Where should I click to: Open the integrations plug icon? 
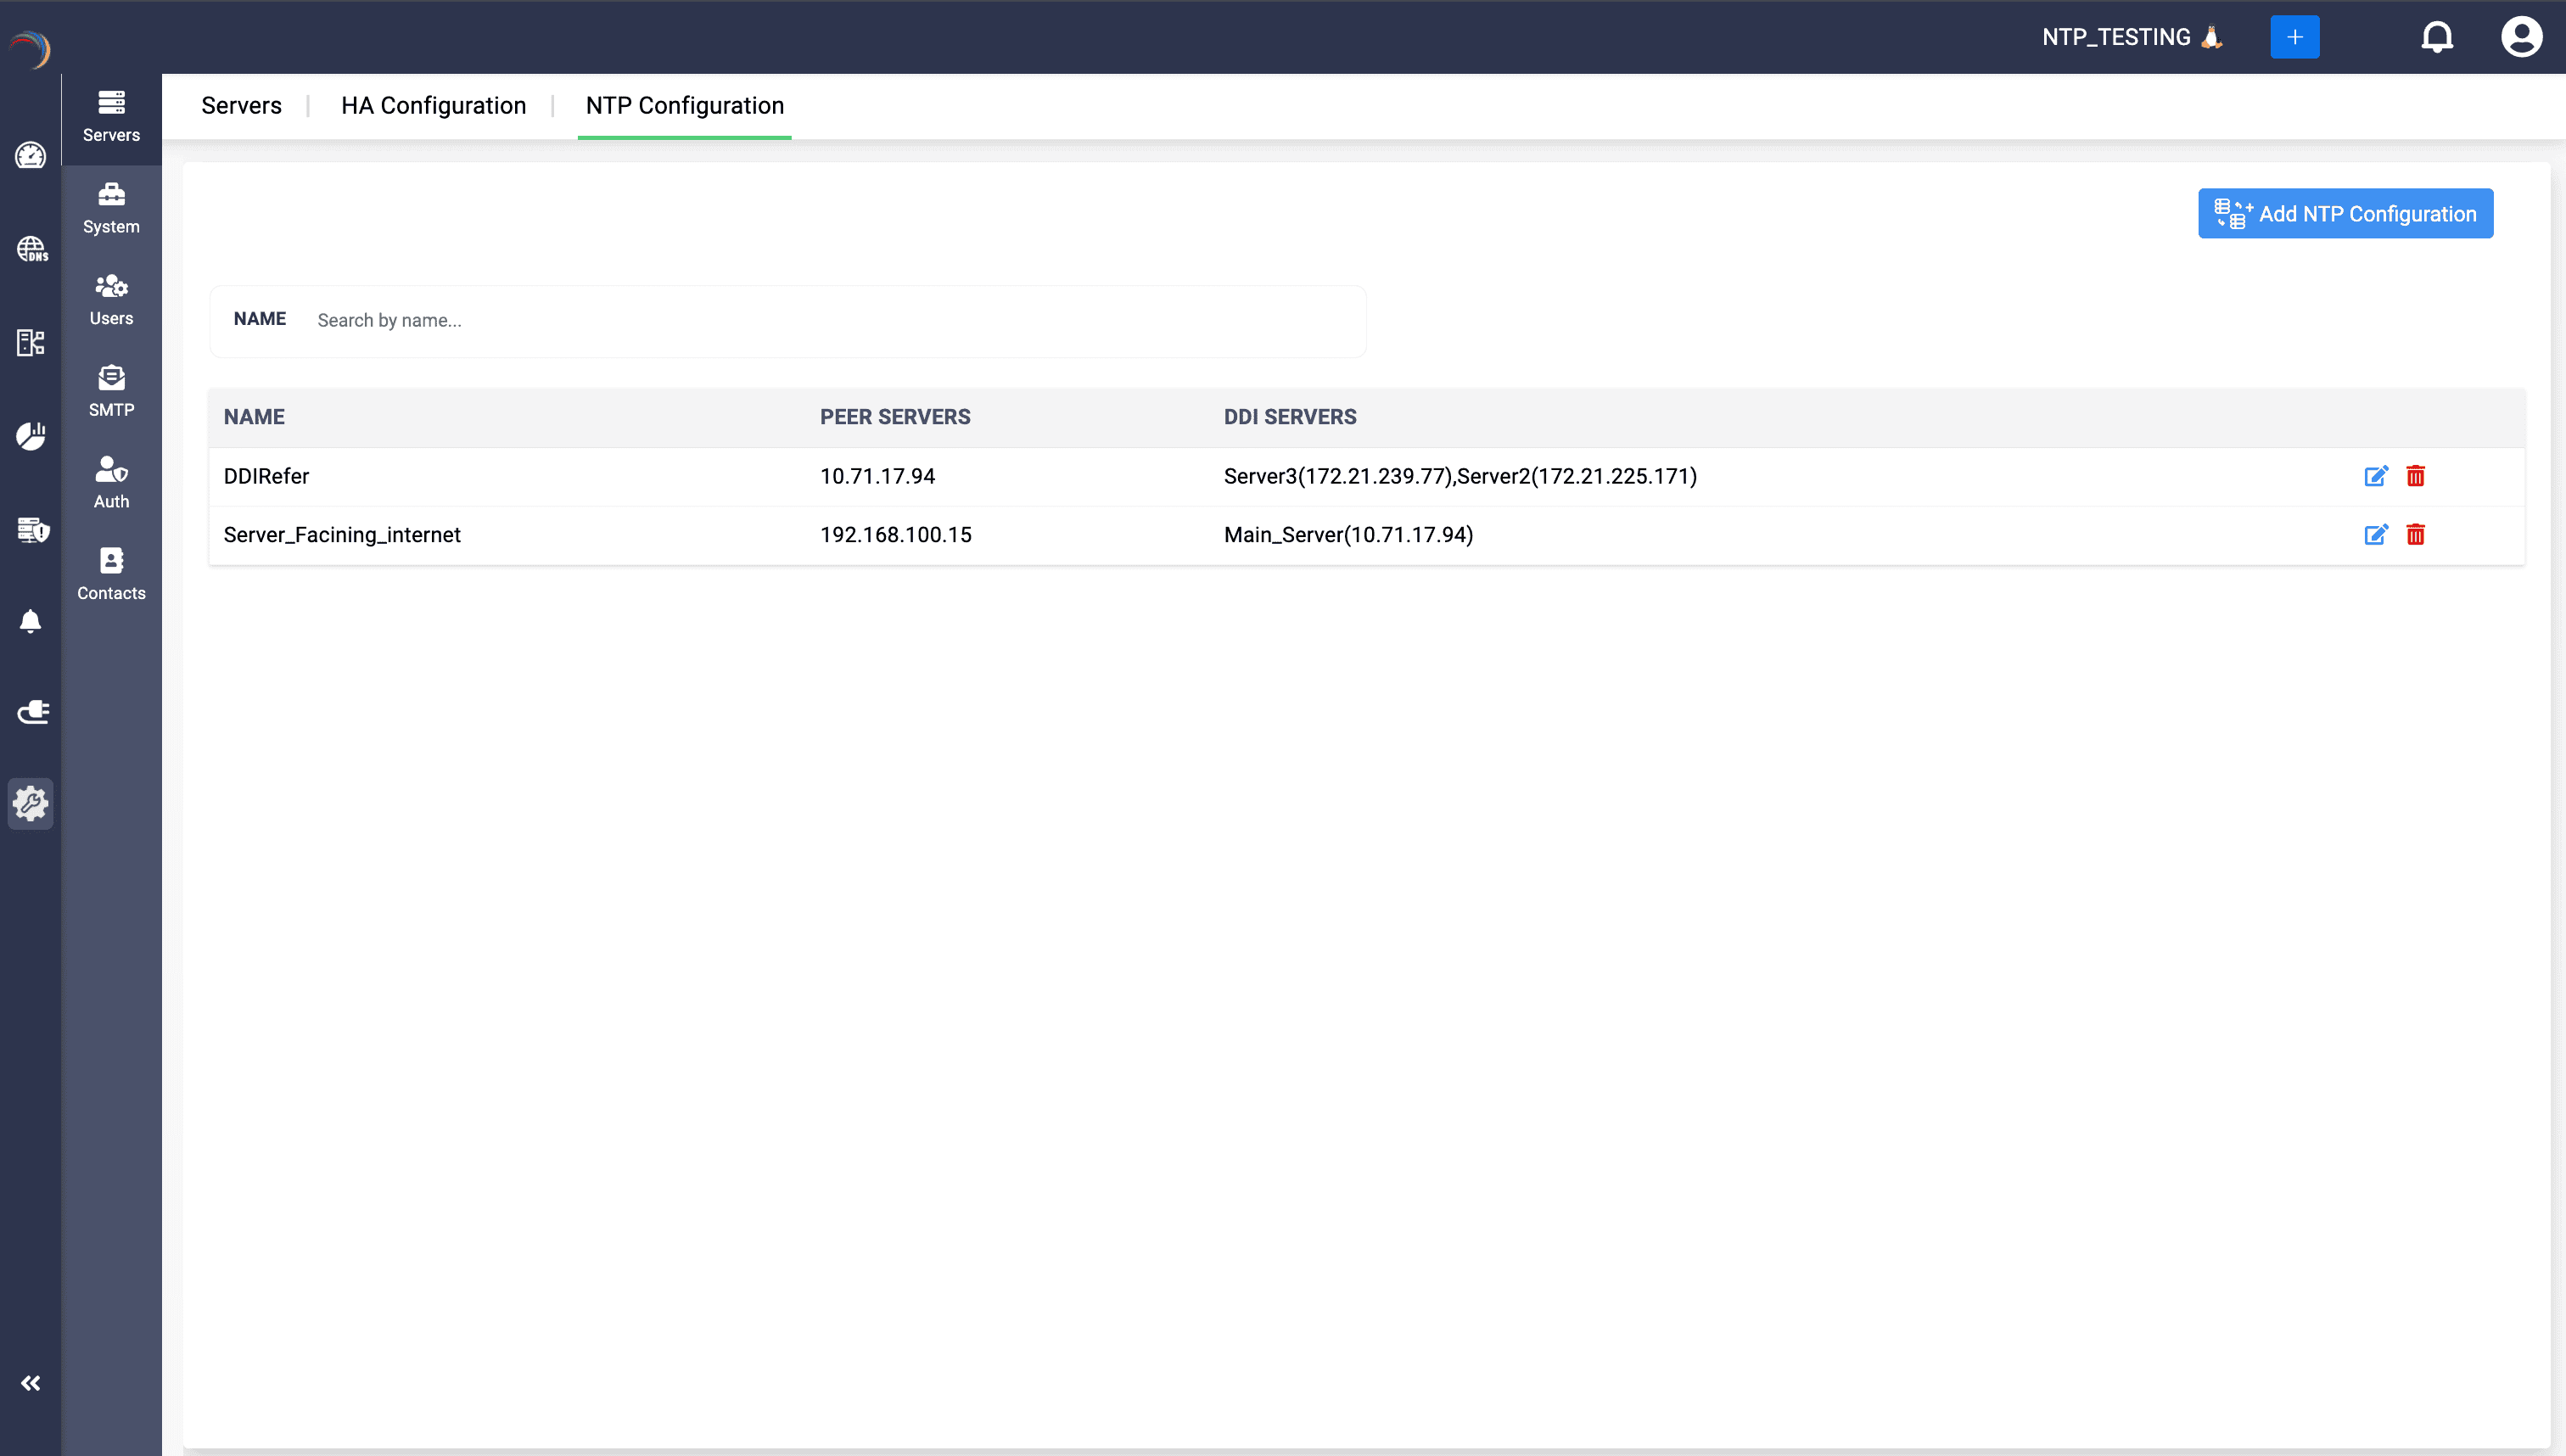(32, 711)
